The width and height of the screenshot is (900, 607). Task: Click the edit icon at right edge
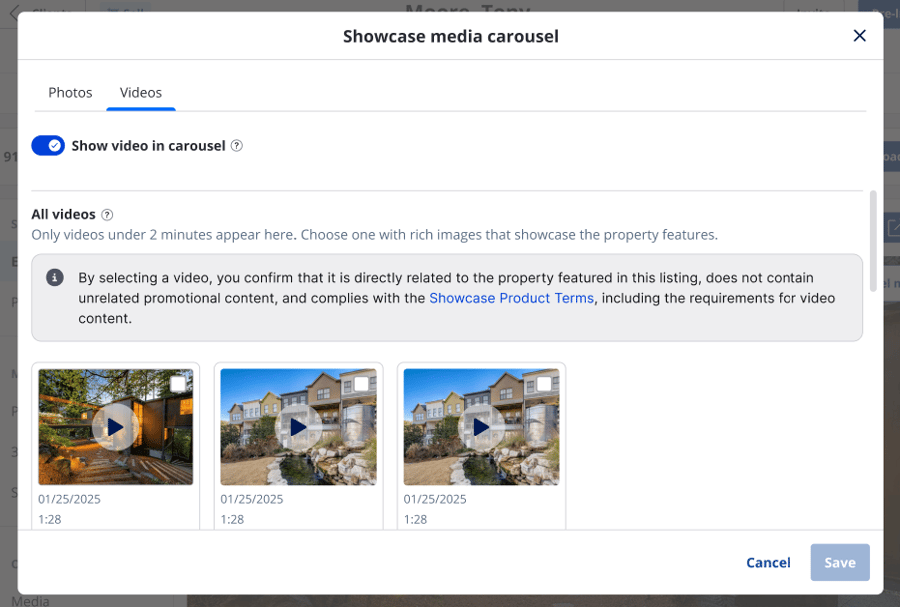click(892, 229)
